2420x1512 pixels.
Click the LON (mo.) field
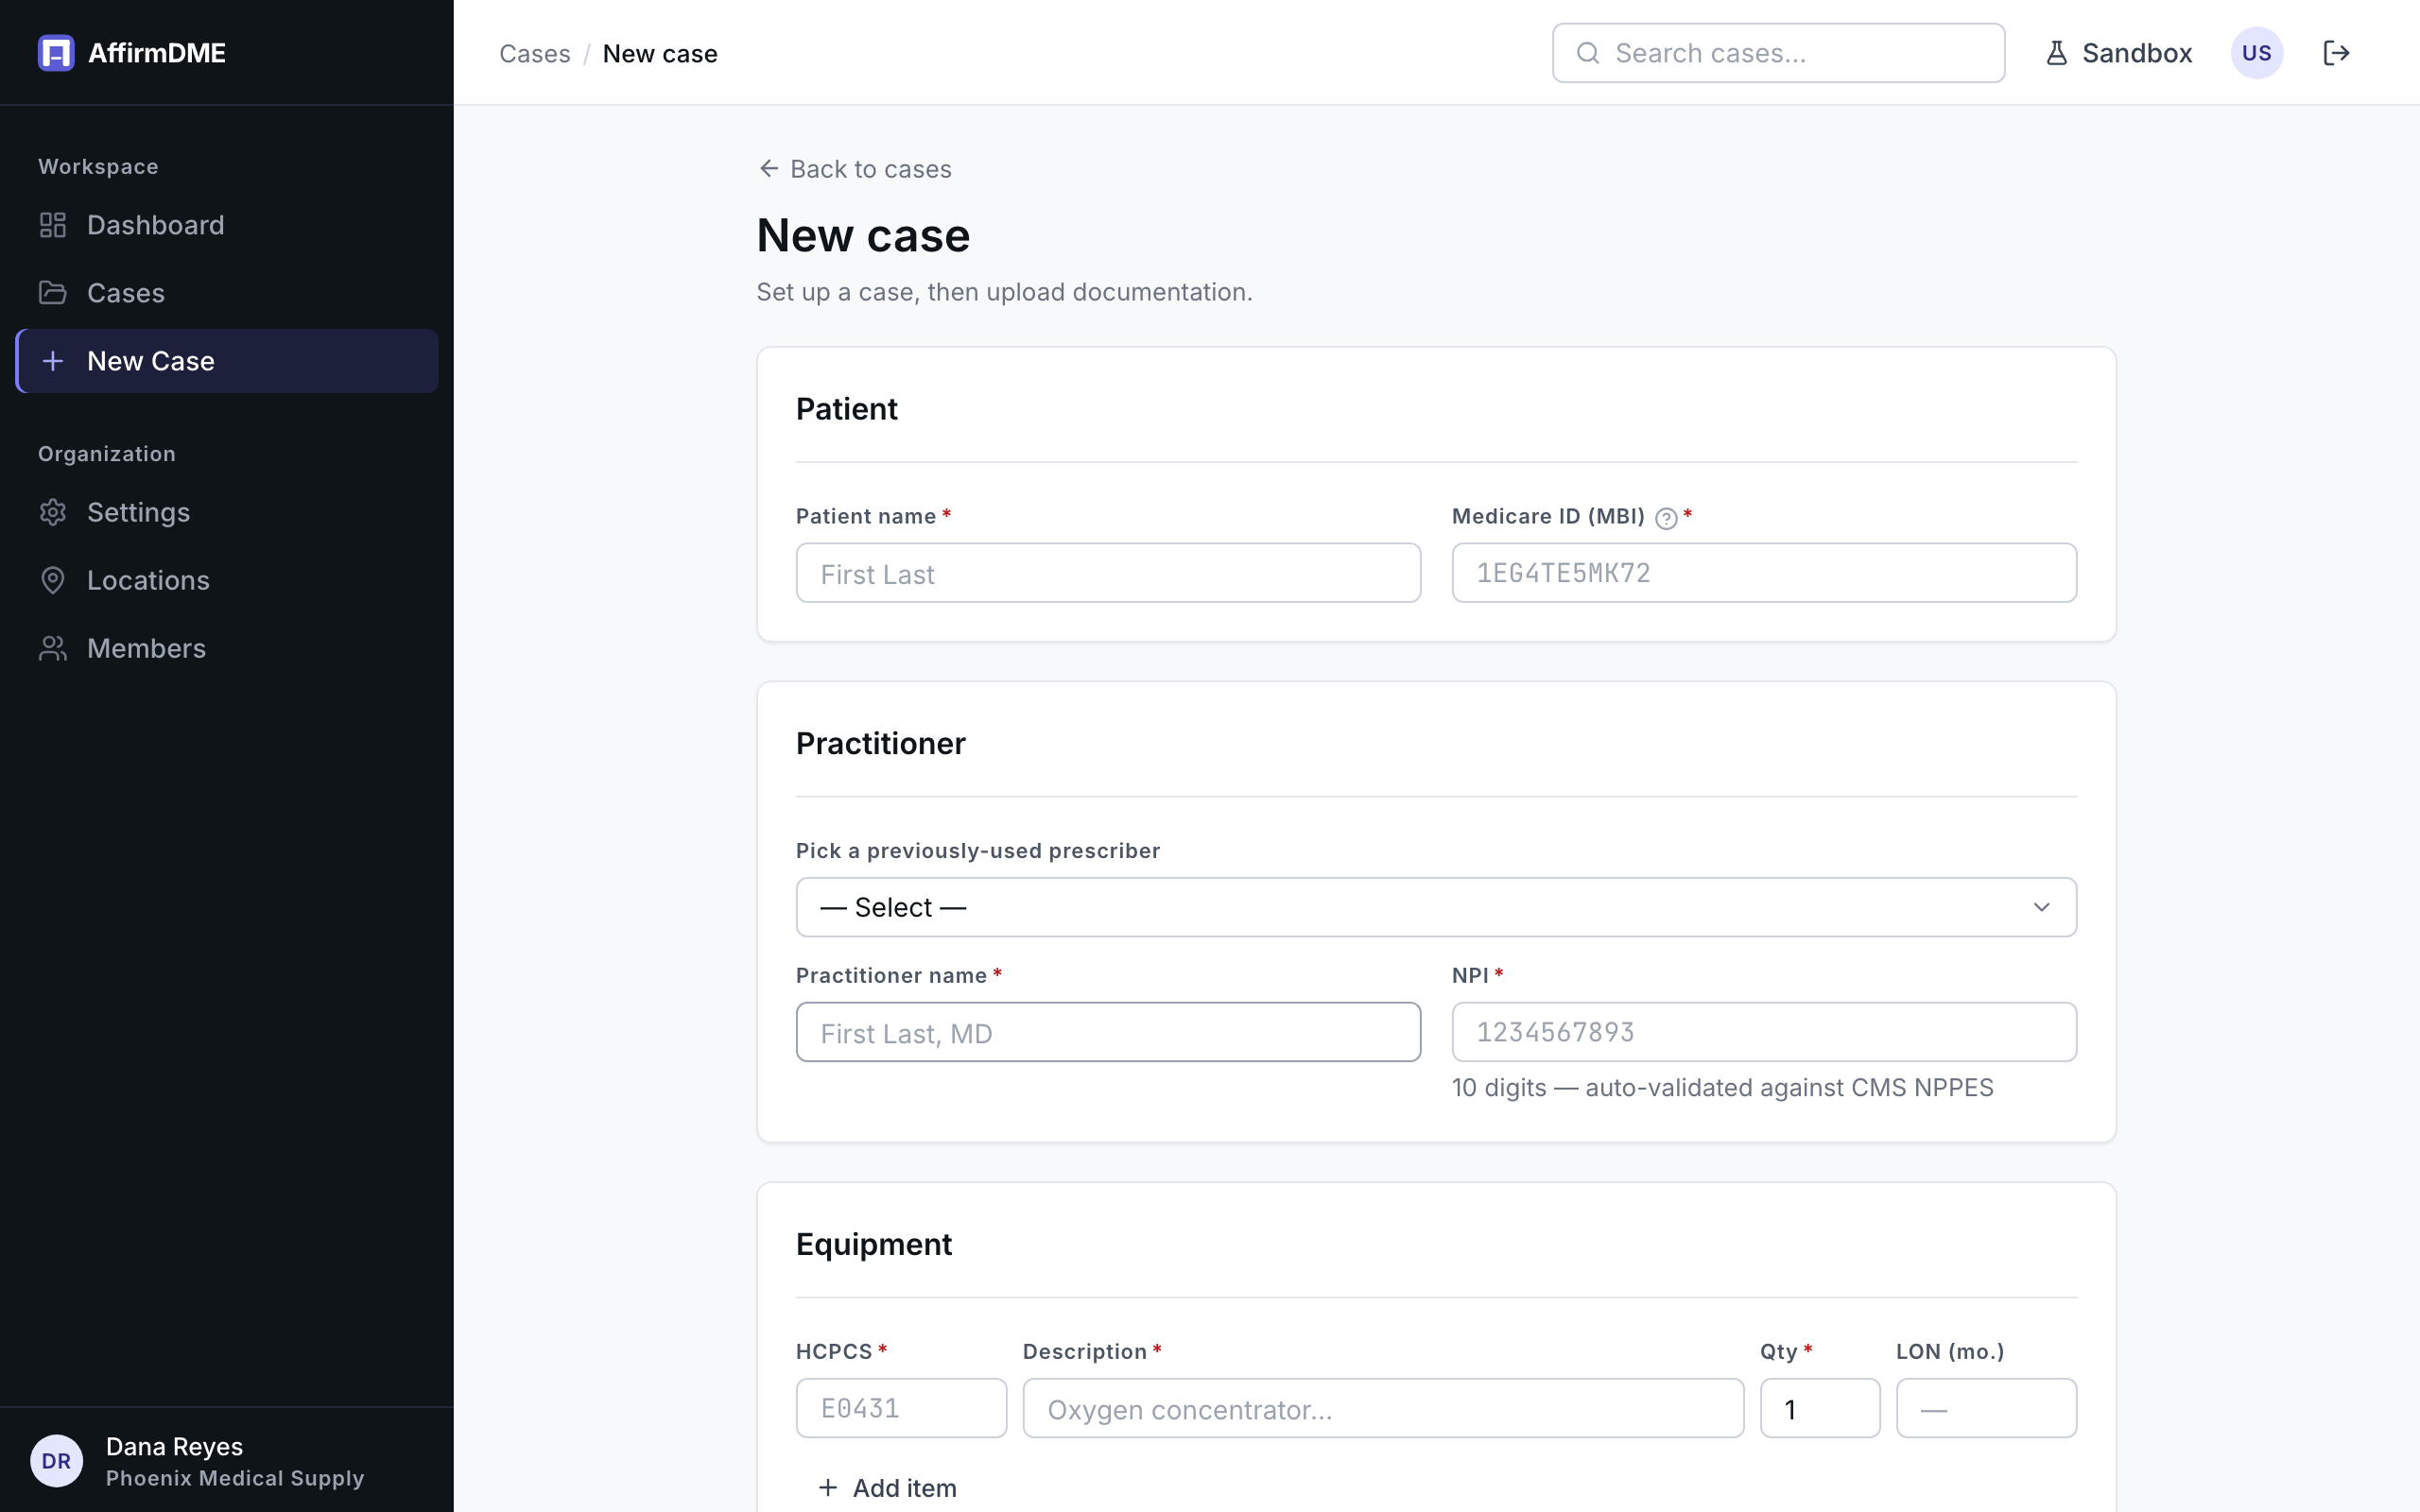[x=1986, y=1408]
